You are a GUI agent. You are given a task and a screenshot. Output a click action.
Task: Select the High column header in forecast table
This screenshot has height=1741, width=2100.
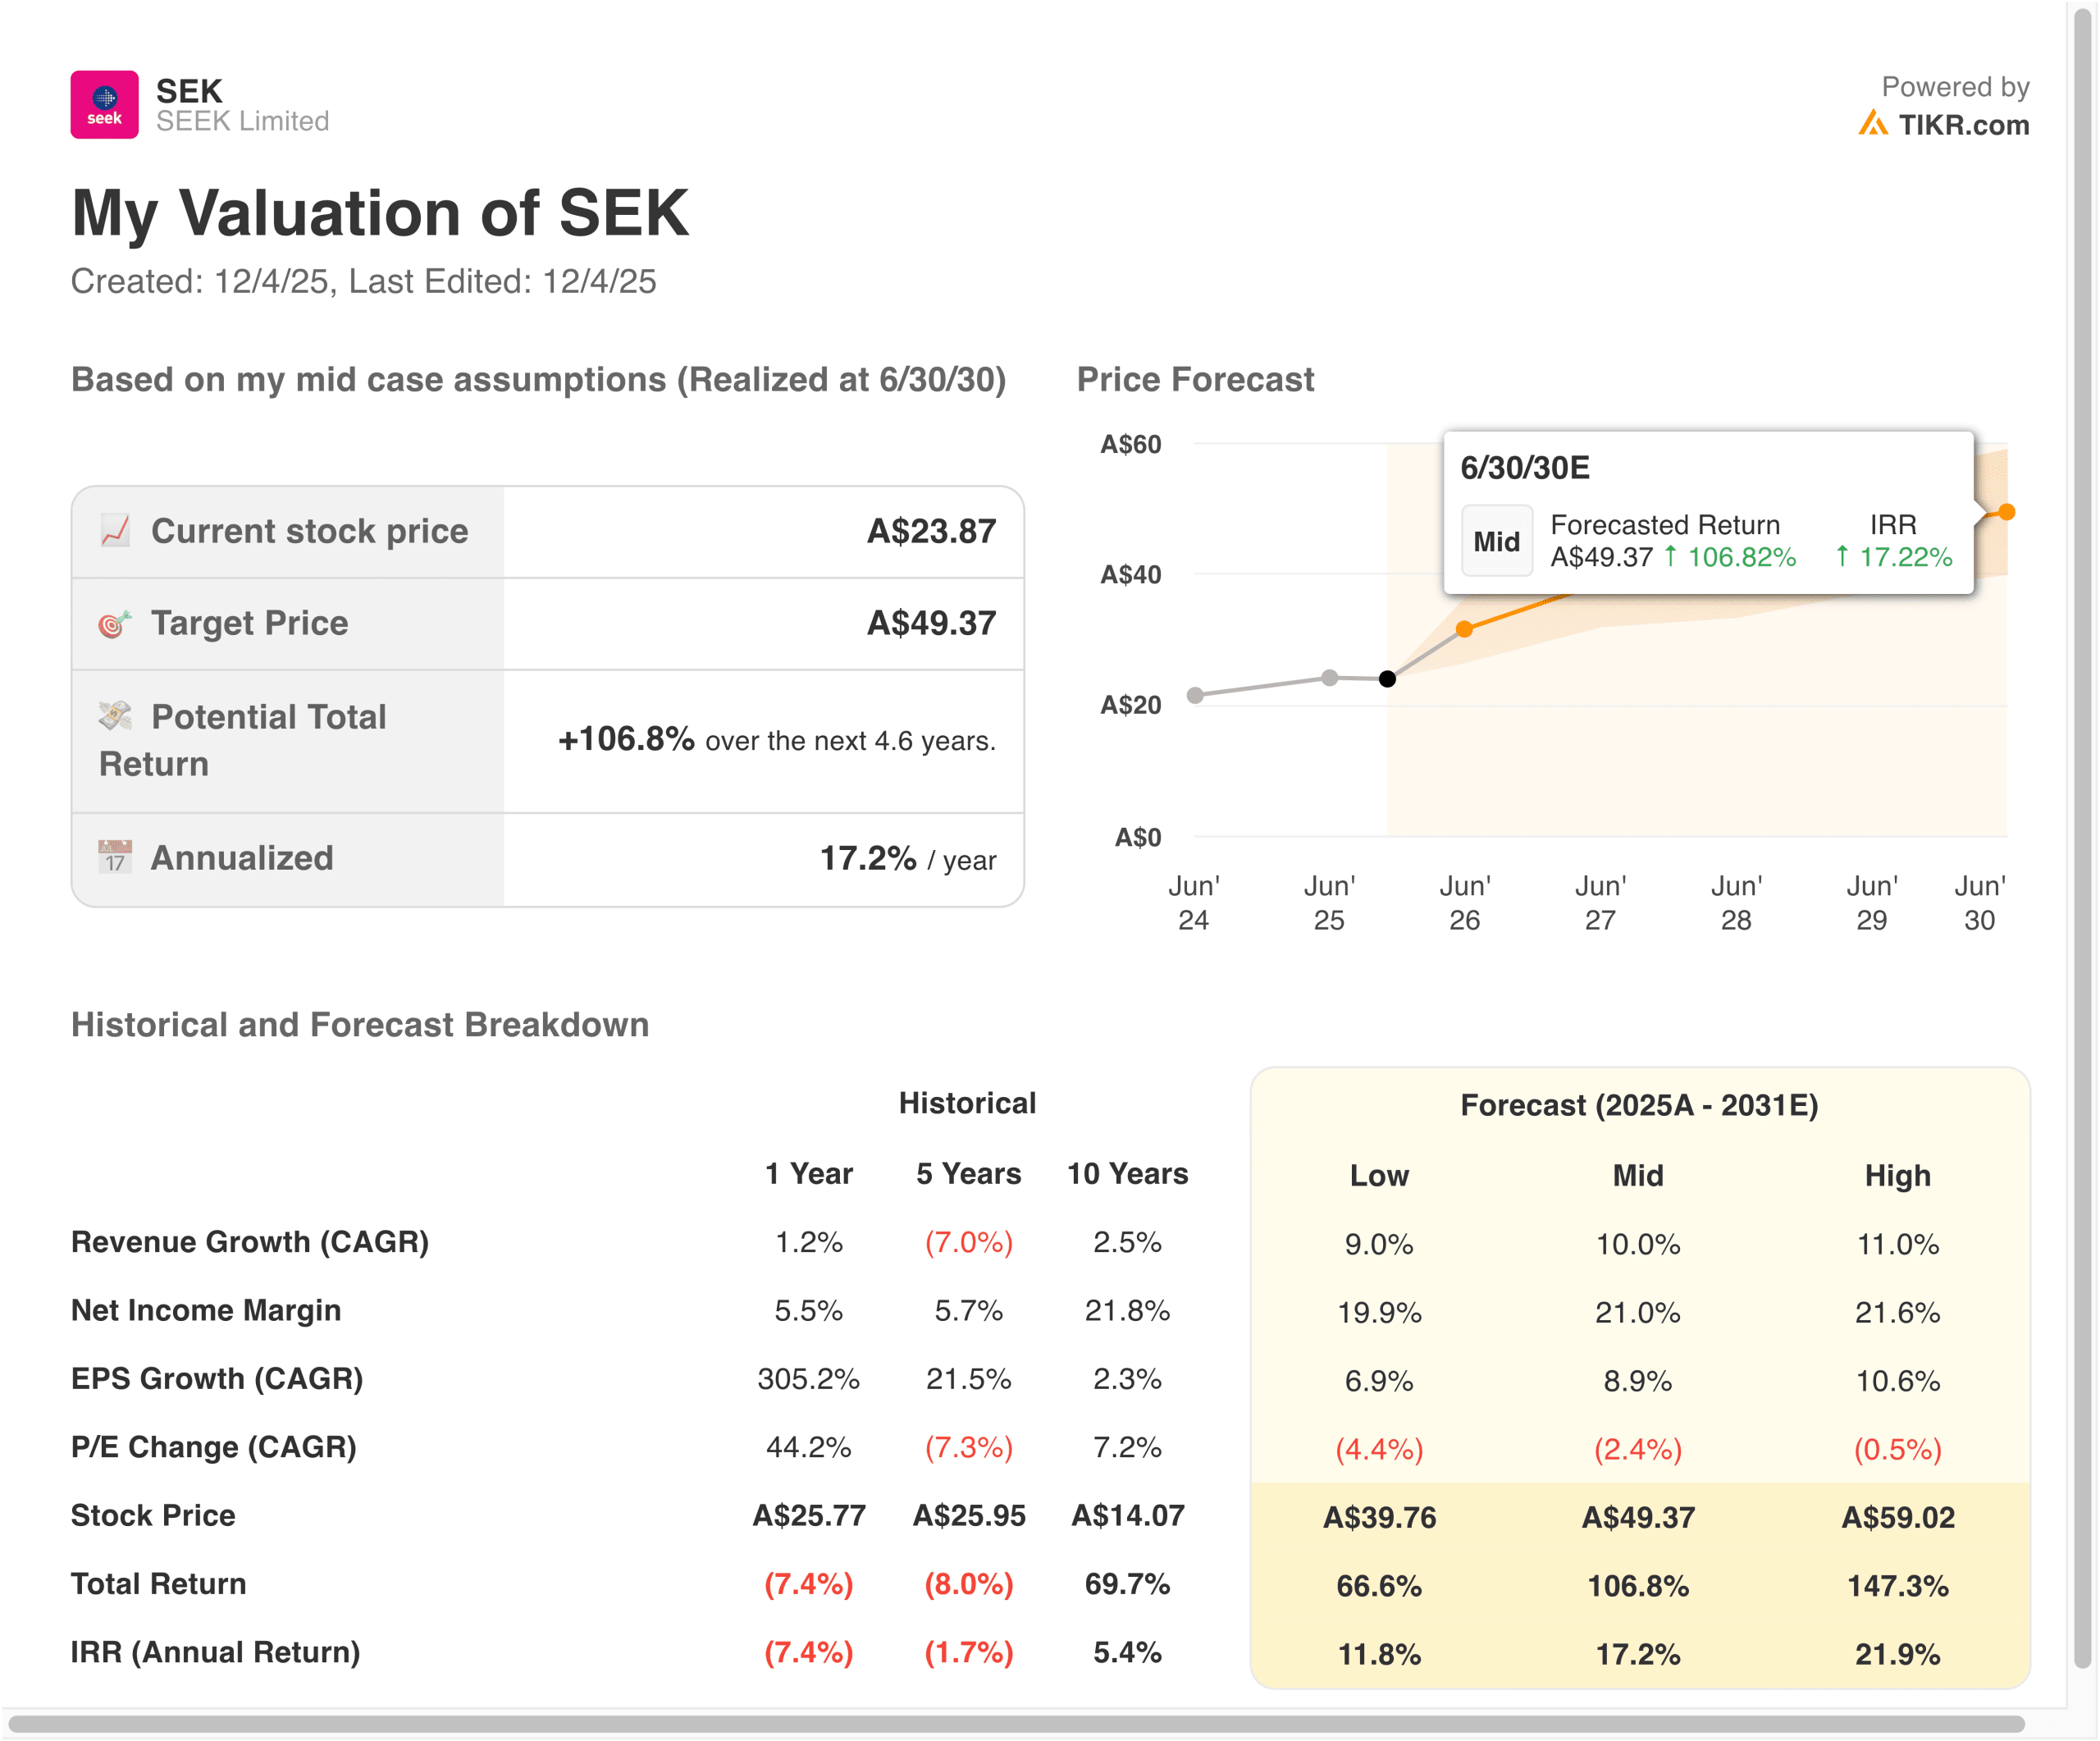click(x=1898, y=1176)
